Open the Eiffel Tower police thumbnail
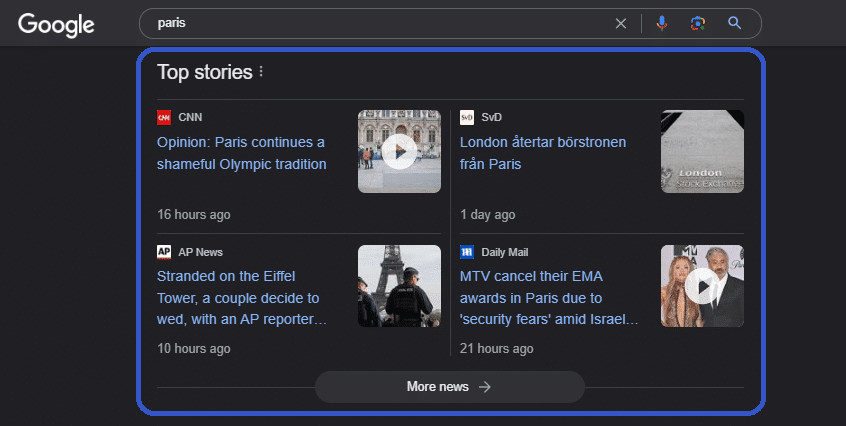 (399, 287)
